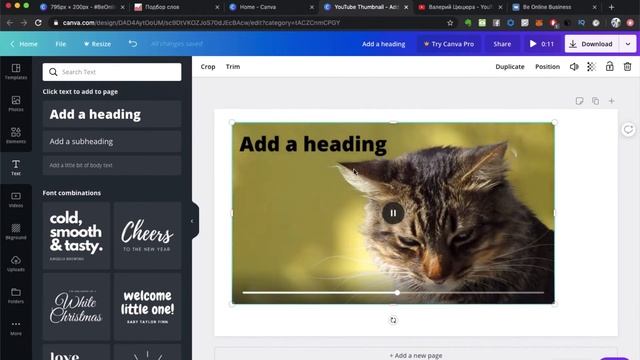Expand the Download options chevron
This screenshot has height=360, width=640.
click(x=628, y=44)
